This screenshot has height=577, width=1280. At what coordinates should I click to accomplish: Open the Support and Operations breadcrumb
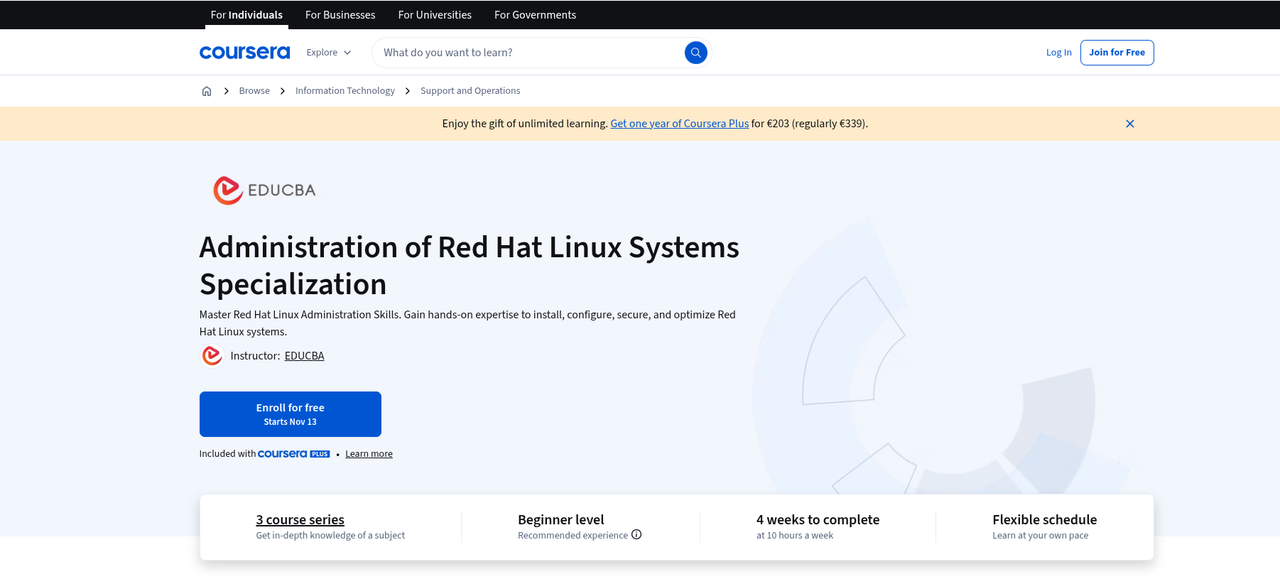(470, 91)
